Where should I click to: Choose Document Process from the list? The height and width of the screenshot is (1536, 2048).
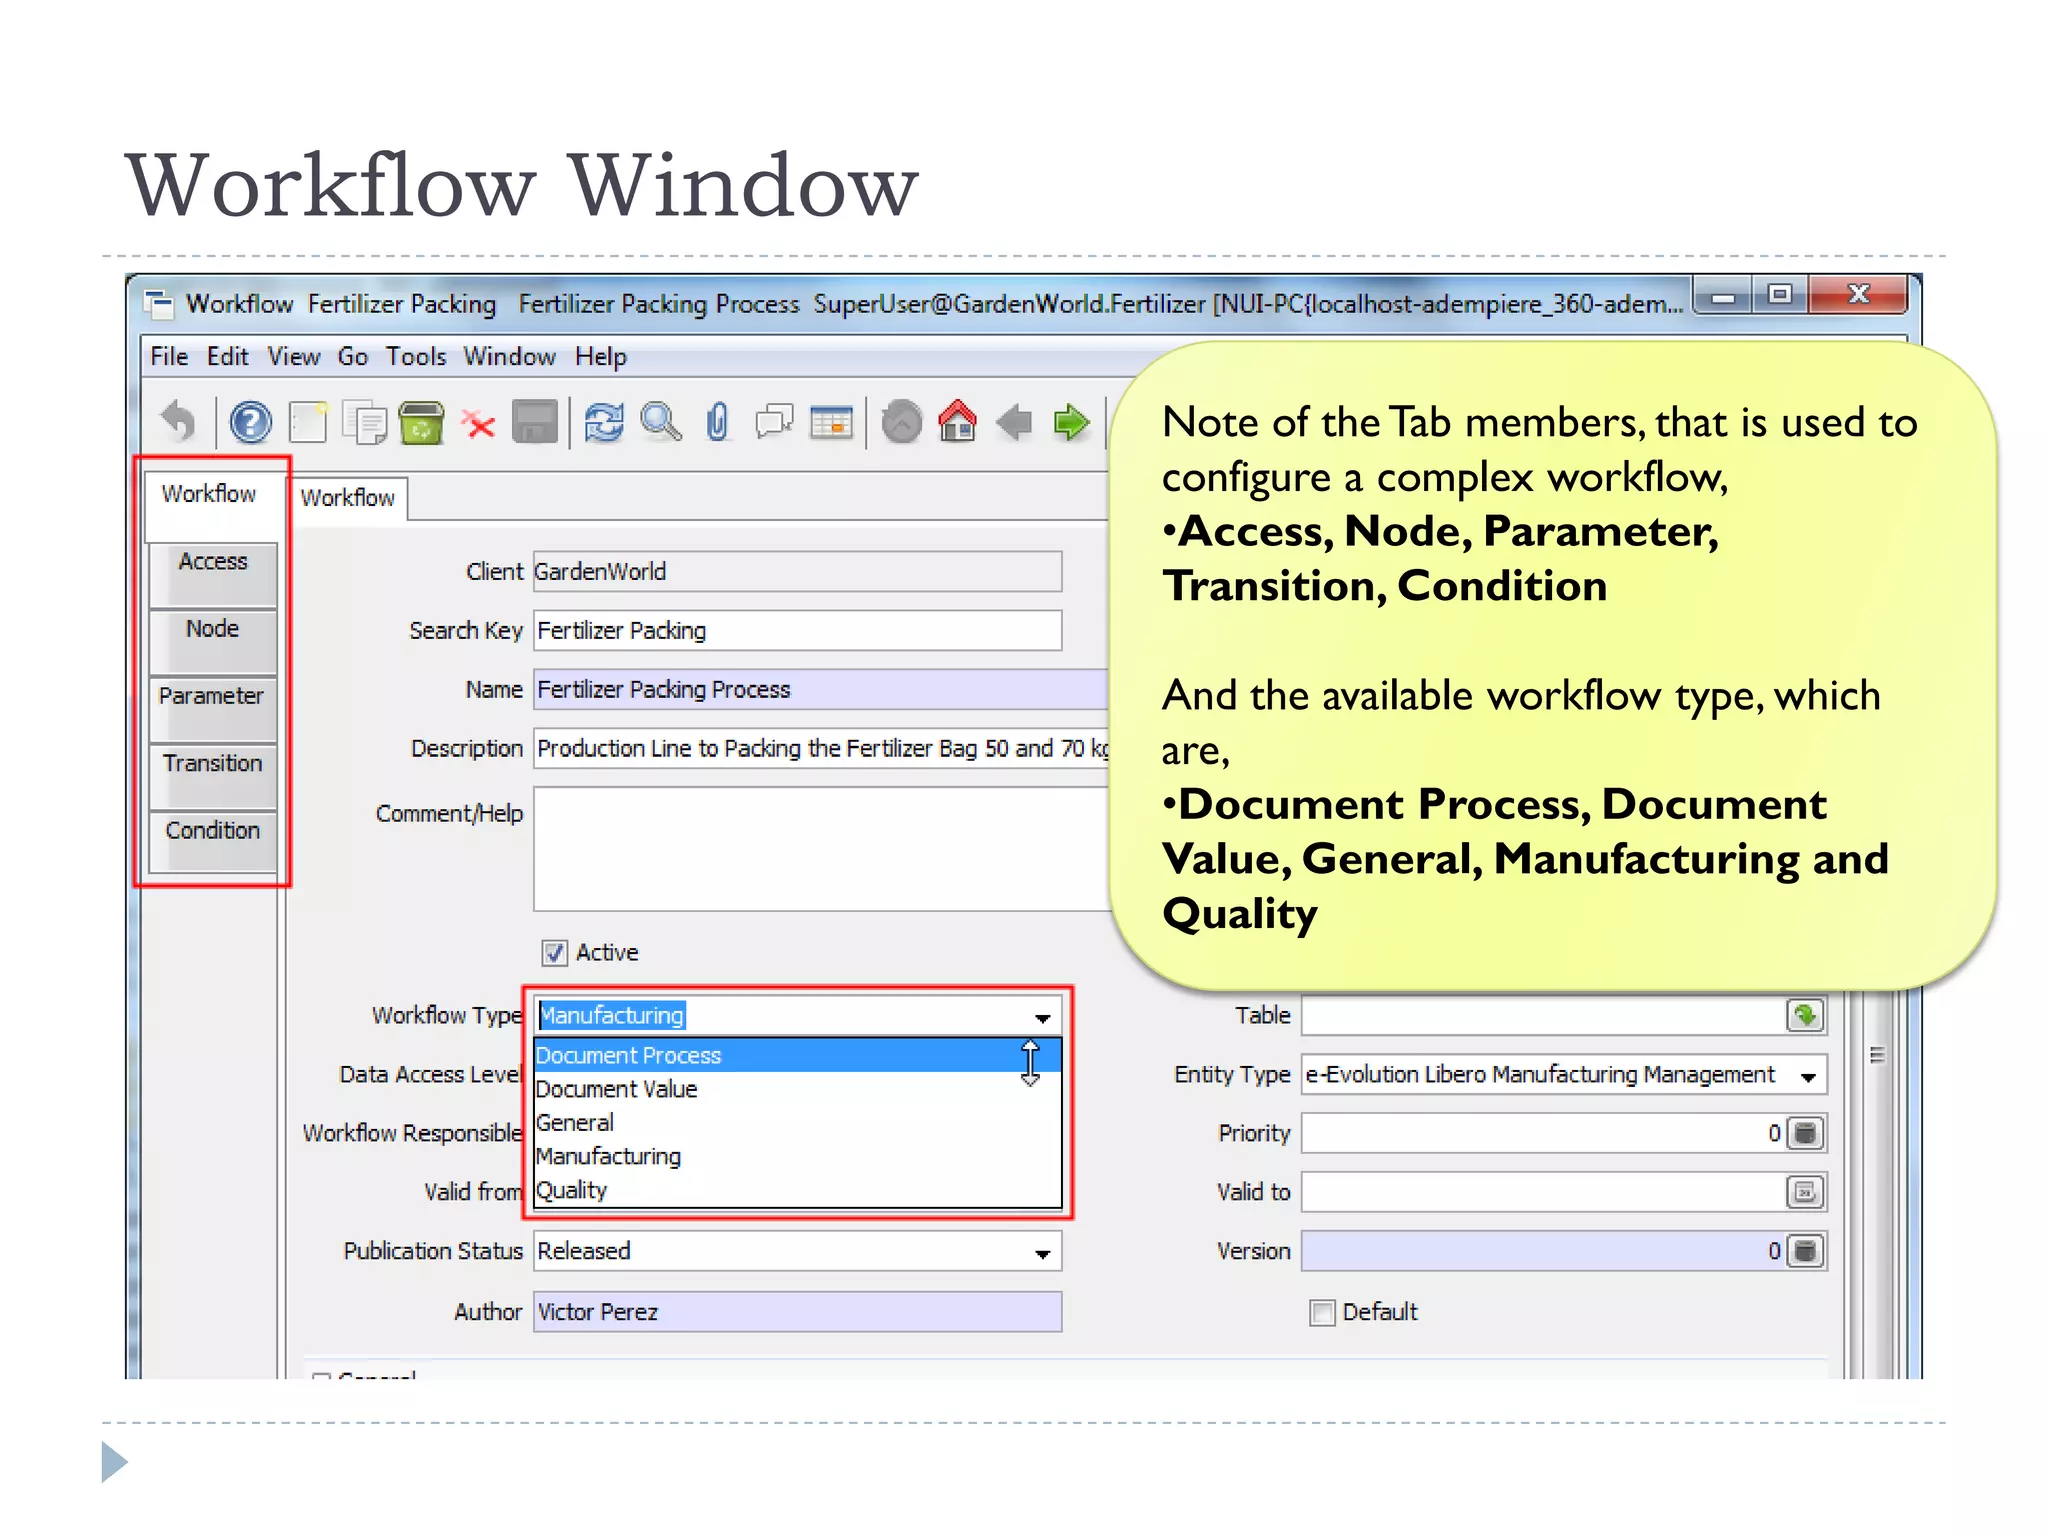click(796, 1055)
